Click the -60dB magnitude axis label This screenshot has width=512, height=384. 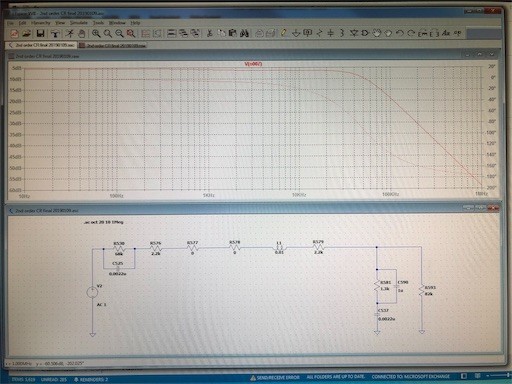pyautogui.click(x=15, y=190)
